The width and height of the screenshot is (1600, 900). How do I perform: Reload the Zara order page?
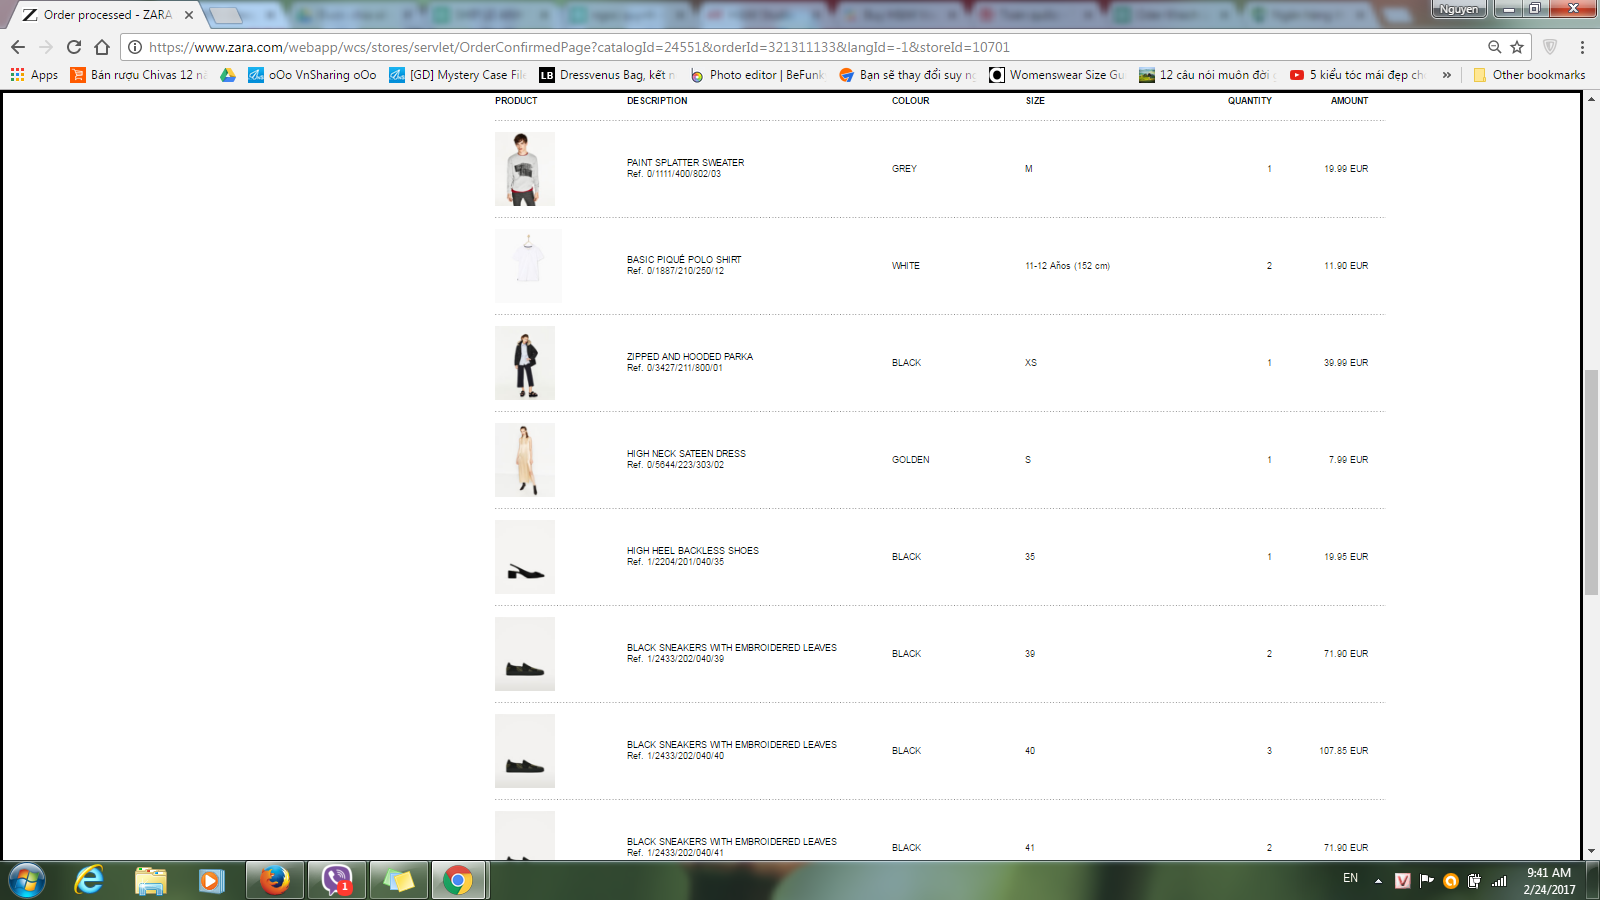pyautogui.click(x=74, y=47)
